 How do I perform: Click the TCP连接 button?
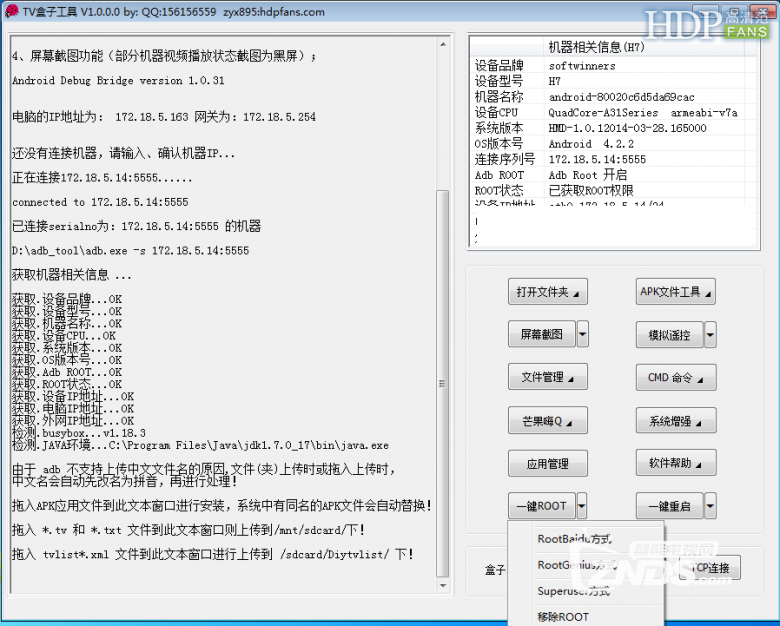pos(710,568)
